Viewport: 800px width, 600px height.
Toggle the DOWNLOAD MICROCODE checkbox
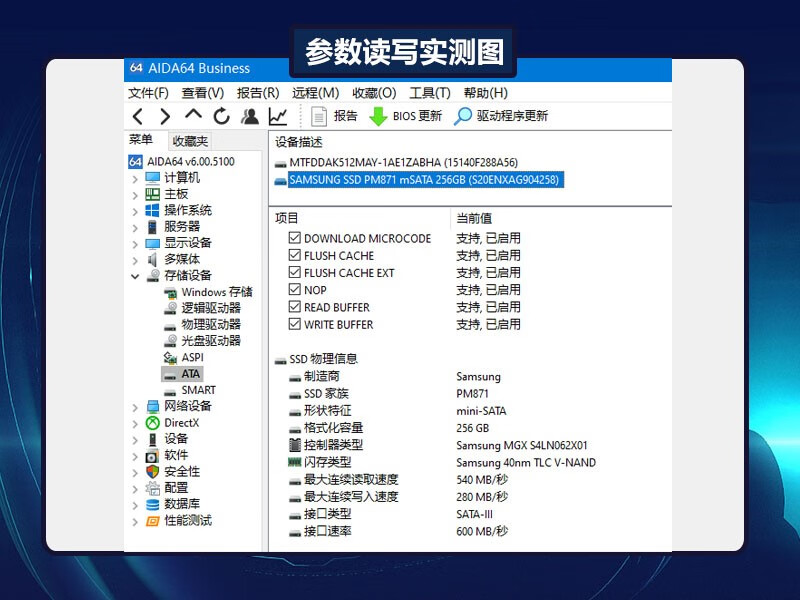tap(294, 238)
